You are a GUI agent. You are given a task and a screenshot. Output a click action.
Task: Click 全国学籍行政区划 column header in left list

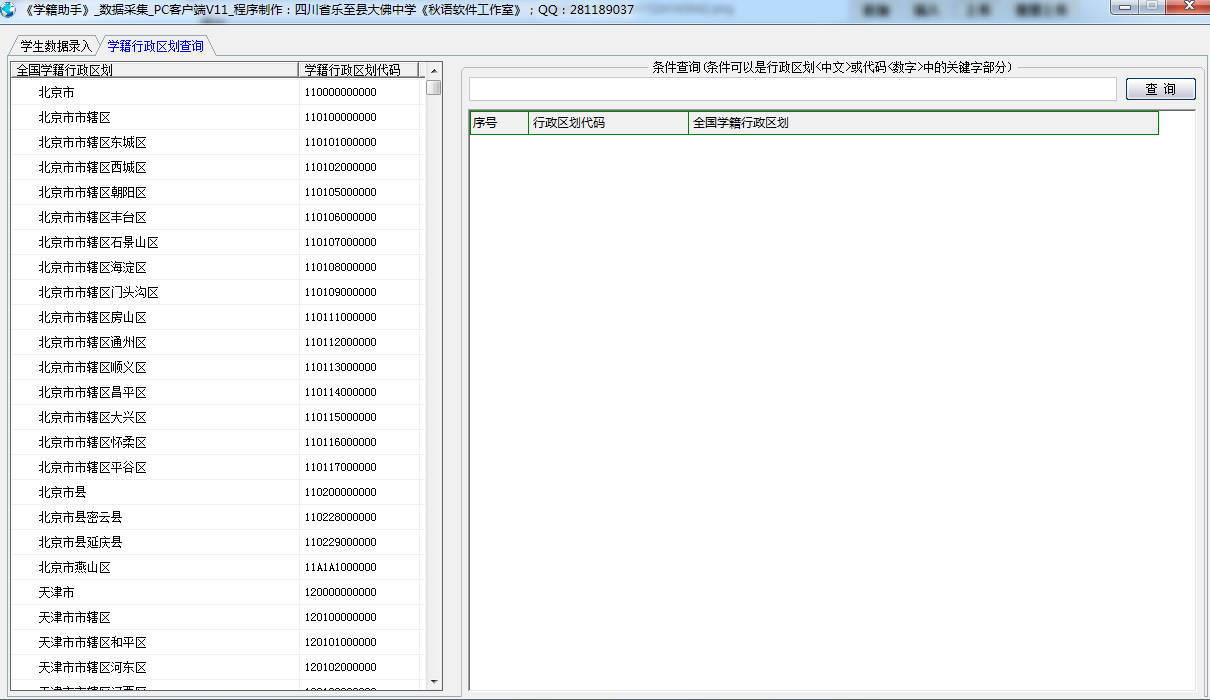click(x=155, y=70)
